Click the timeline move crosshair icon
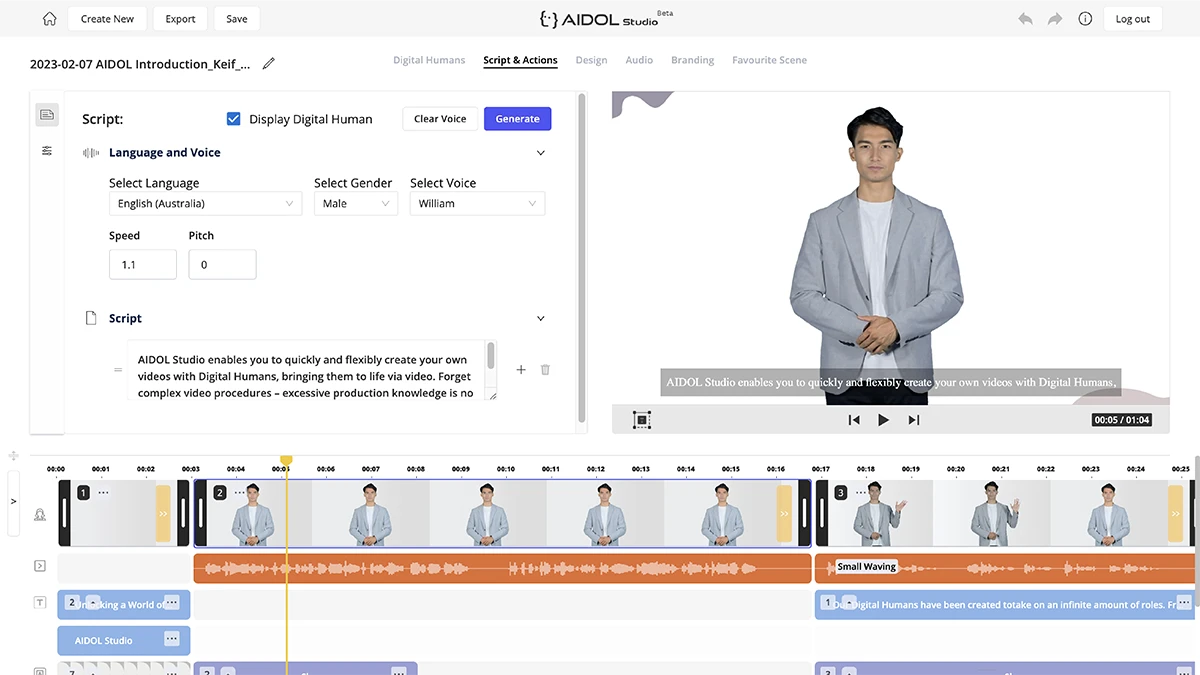This screenshot has width=1200, height=675. (x=13, y=456)
